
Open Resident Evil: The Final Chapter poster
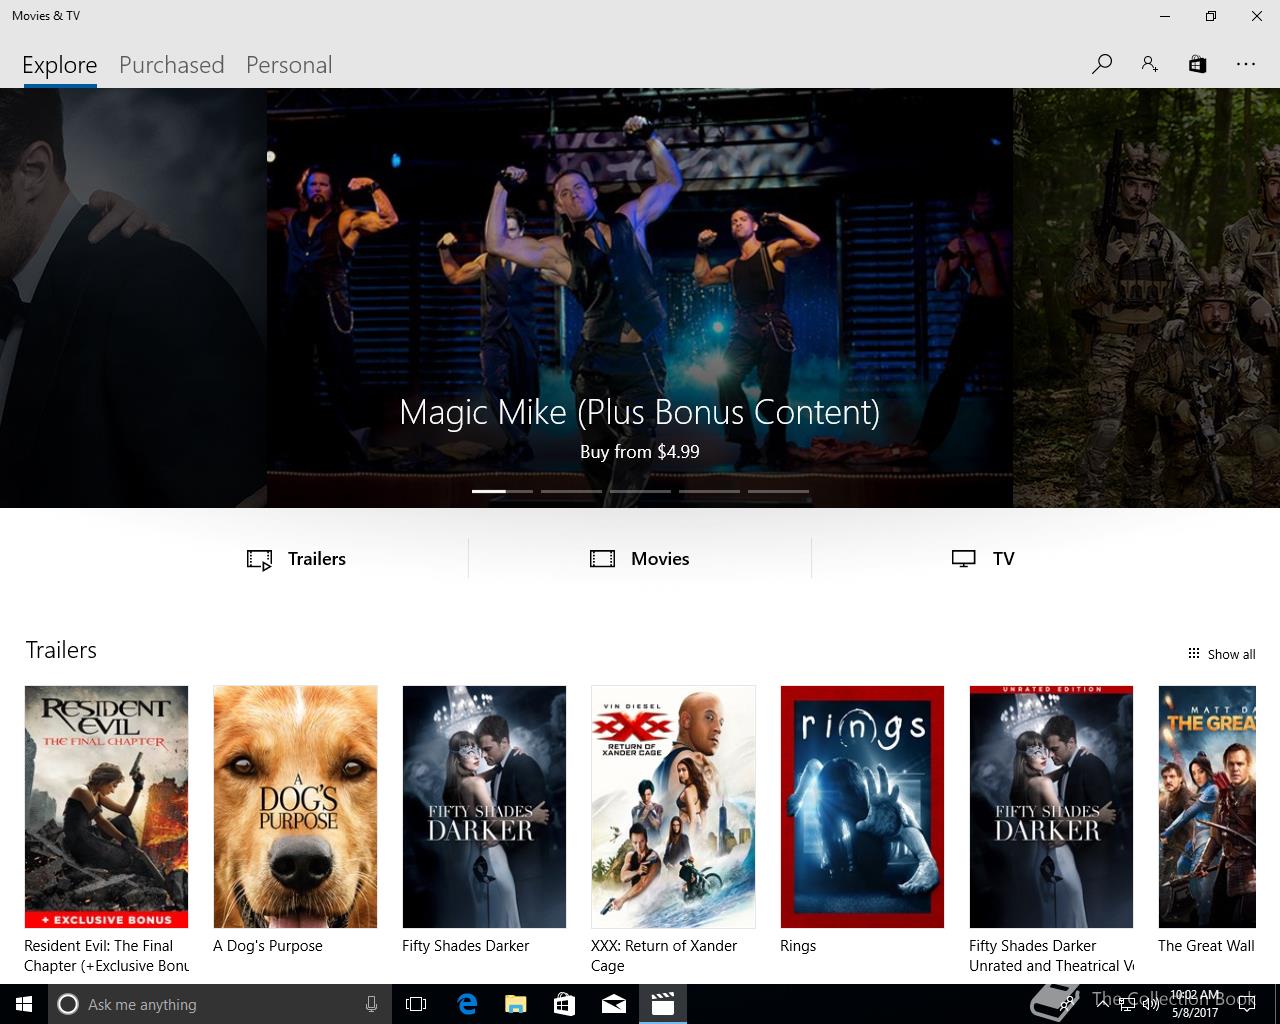pyautogui.click(x=106, y=807)
